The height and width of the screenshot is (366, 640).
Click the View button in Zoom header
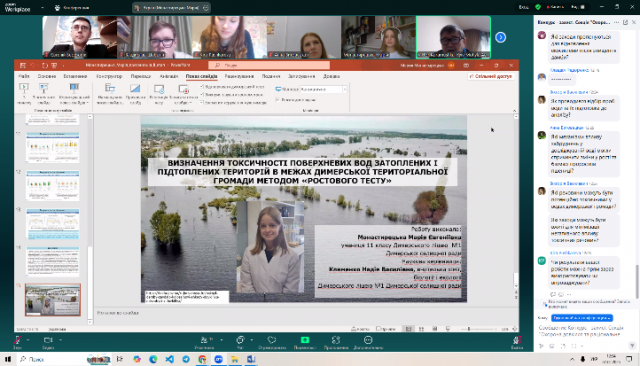point(578,7)
